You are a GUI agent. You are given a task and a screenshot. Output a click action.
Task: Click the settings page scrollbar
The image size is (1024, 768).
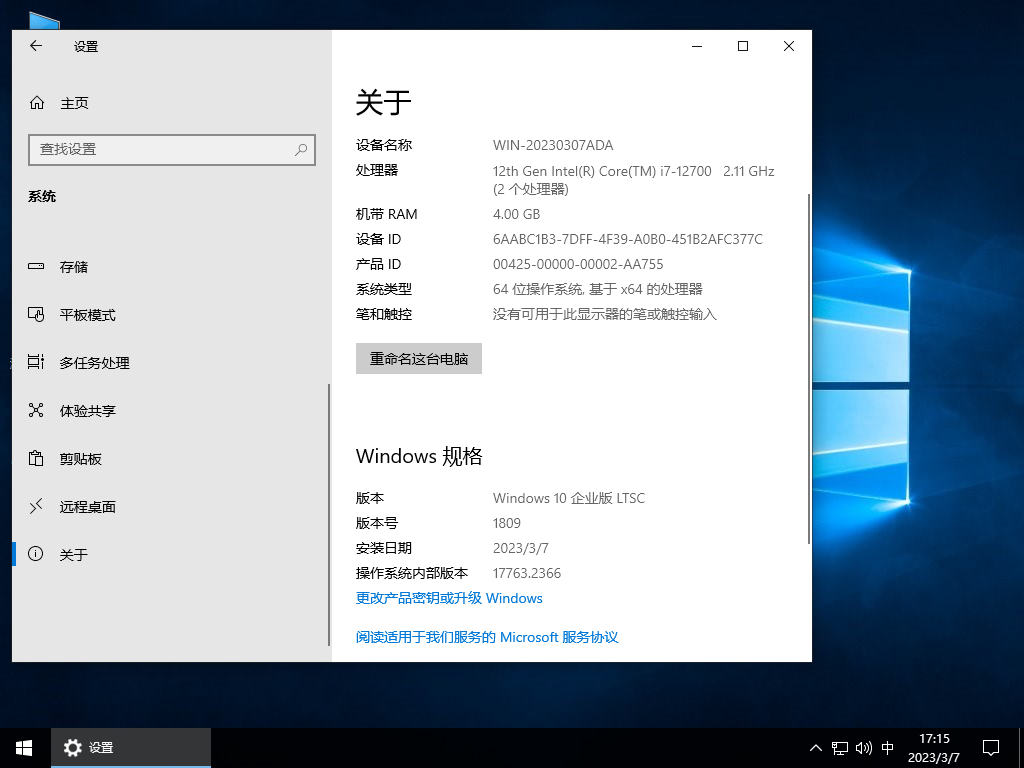(807, 300)
